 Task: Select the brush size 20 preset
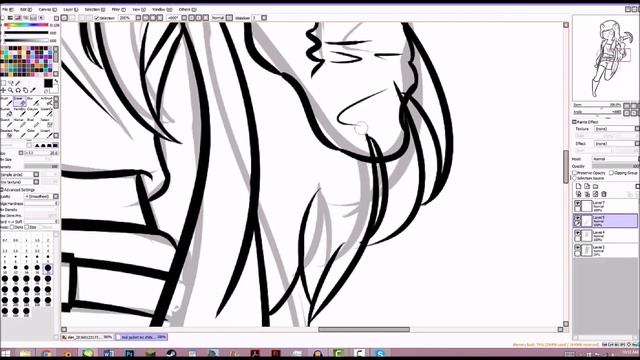tap(48, 269)
